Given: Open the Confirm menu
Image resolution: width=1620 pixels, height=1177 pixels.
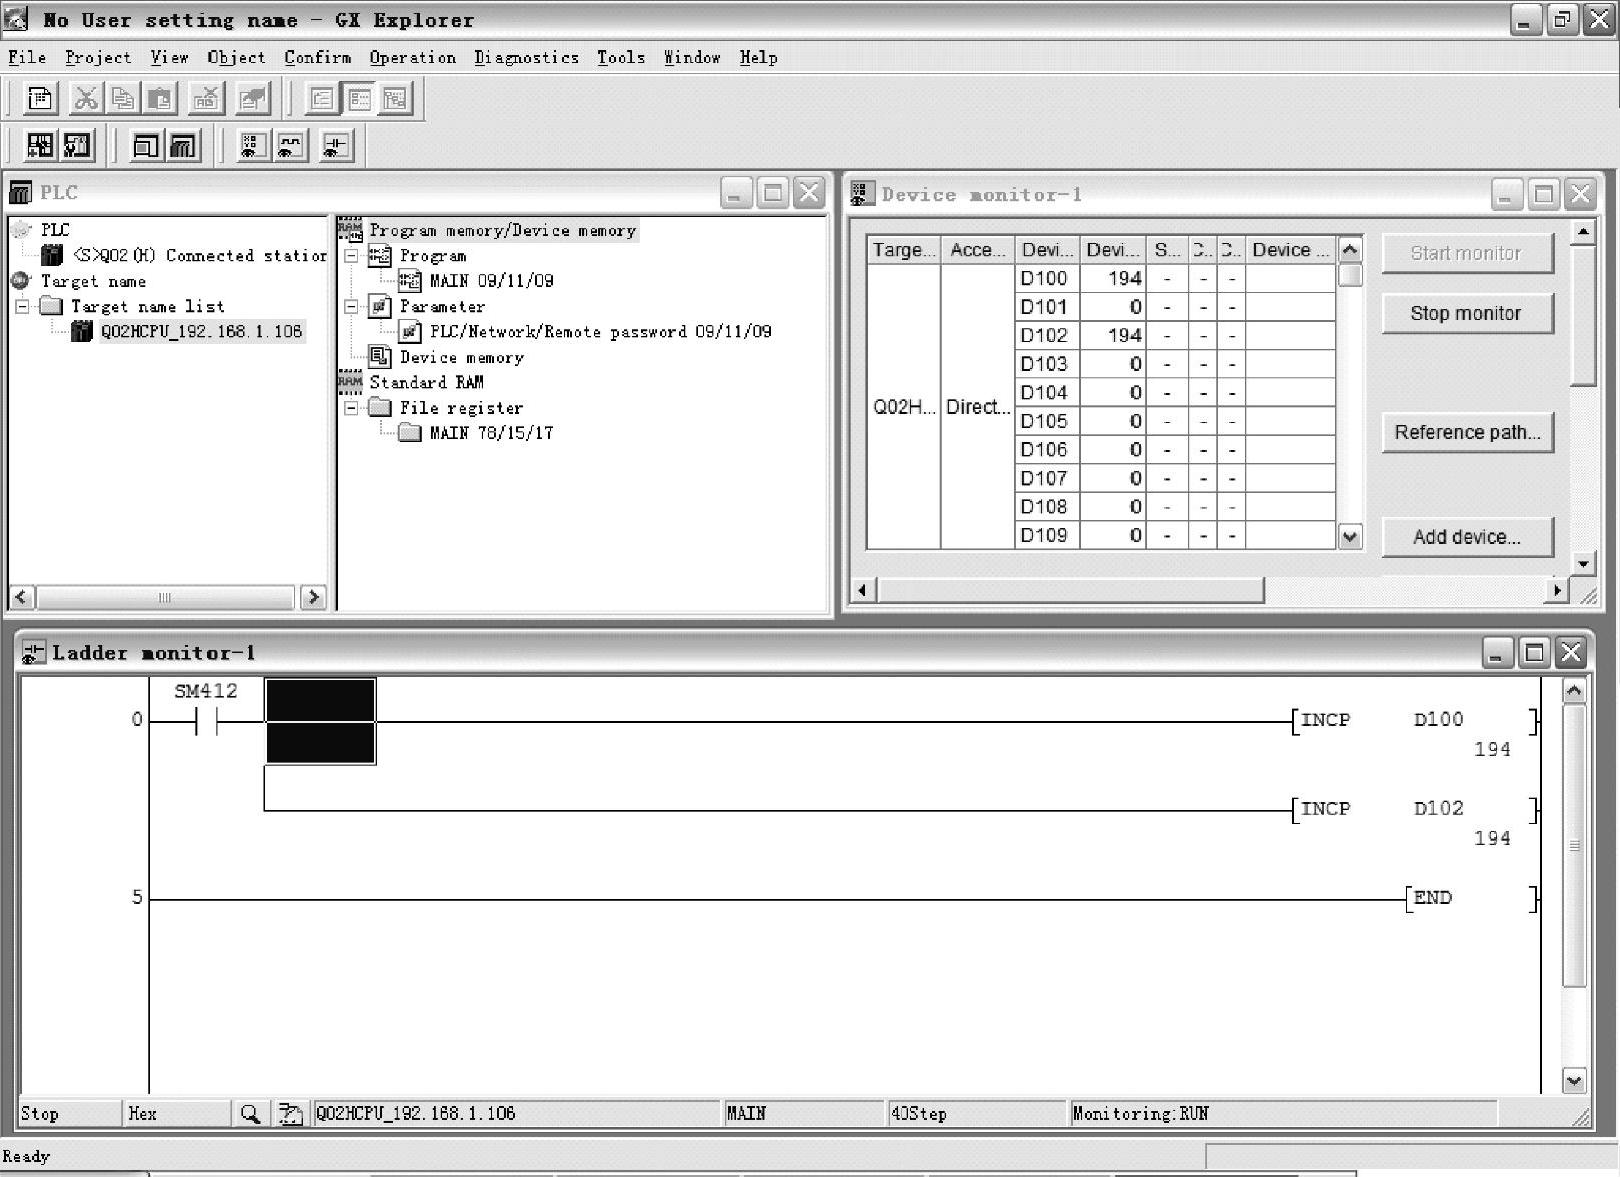Looking at the screenshot, I should [318, 57].
